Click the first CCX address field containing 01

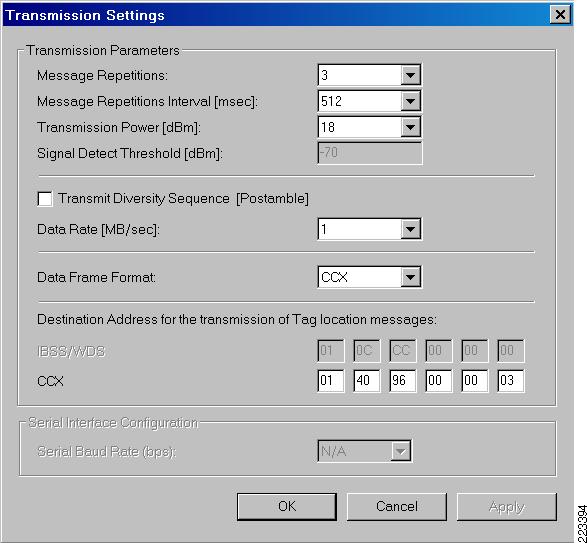(x=331, y=381)
